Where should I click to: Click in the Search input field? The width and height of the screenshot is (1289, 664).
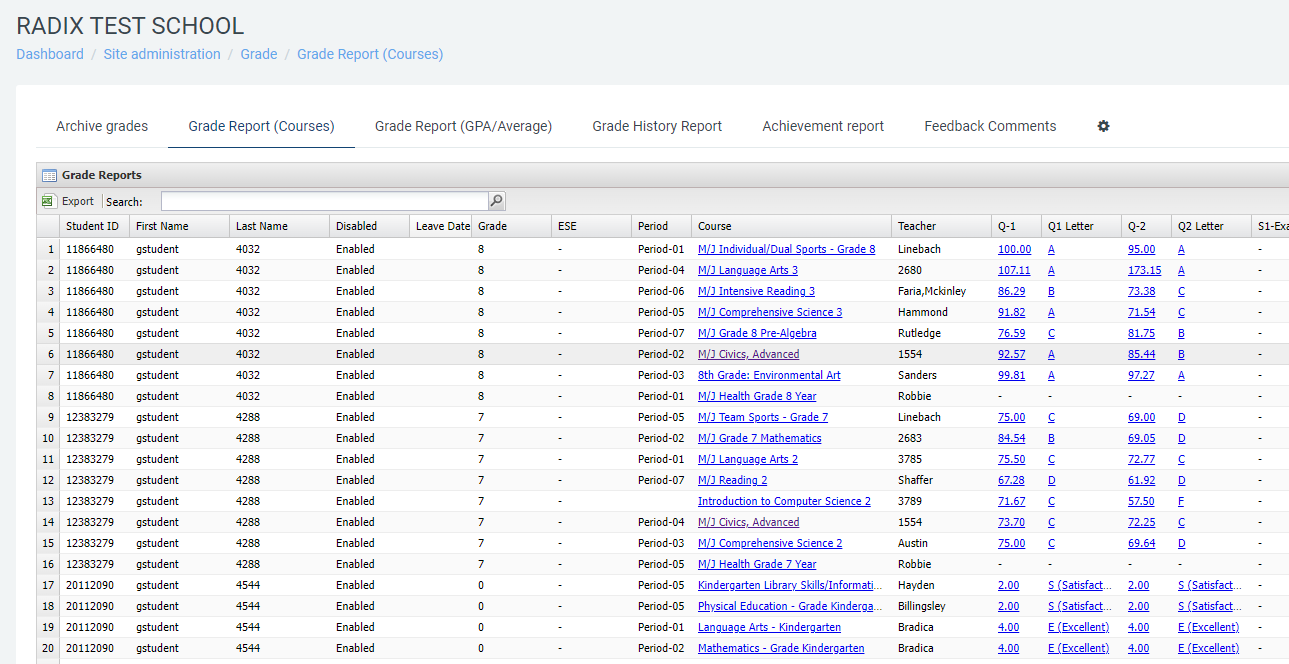coord(324,201)
